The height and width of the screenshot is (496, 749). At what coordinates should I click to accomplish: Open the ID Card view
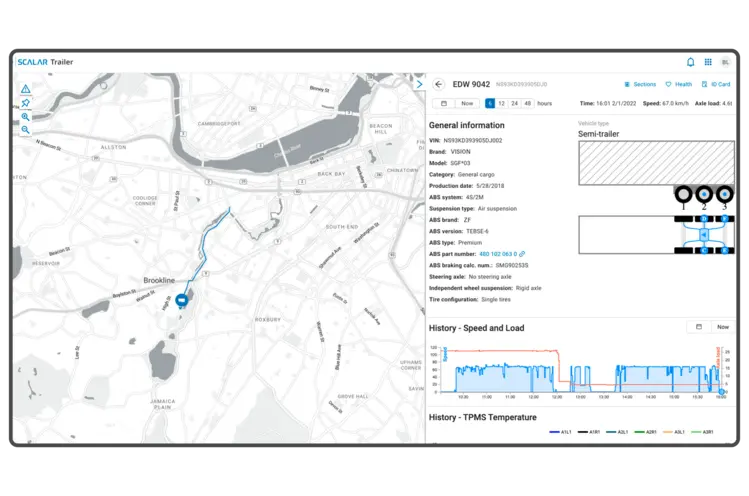tap(716, 84)
